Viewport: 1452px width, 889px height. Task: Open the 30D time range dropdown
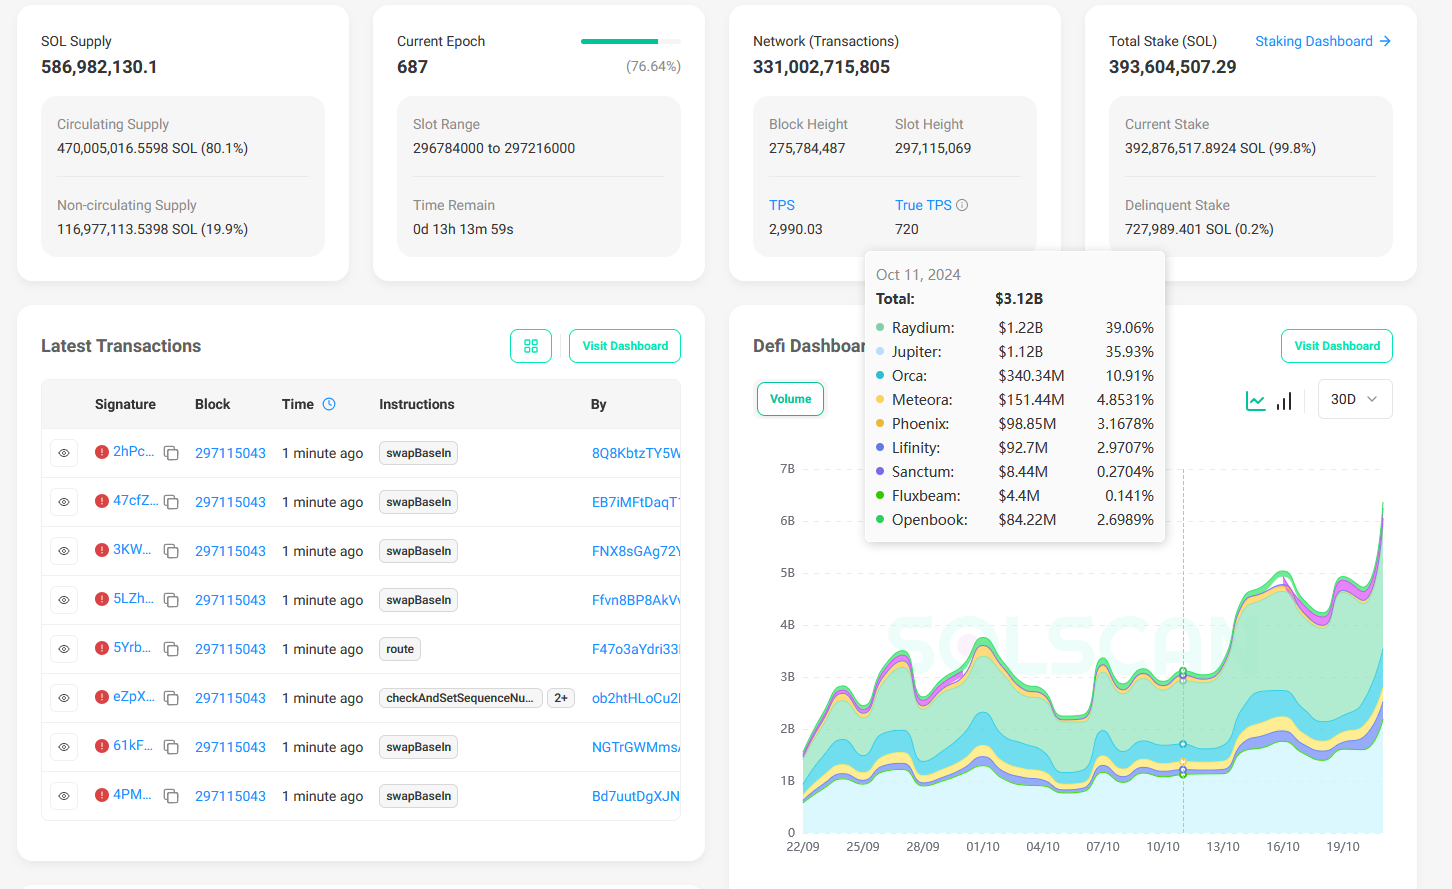point(1355,399)
